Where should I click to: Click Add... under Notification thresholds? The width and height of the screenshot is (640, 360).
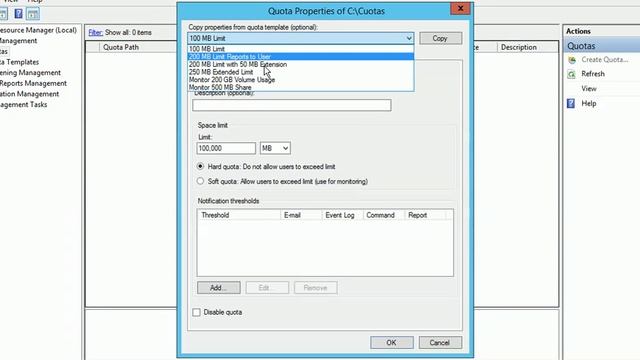point(218,288)
